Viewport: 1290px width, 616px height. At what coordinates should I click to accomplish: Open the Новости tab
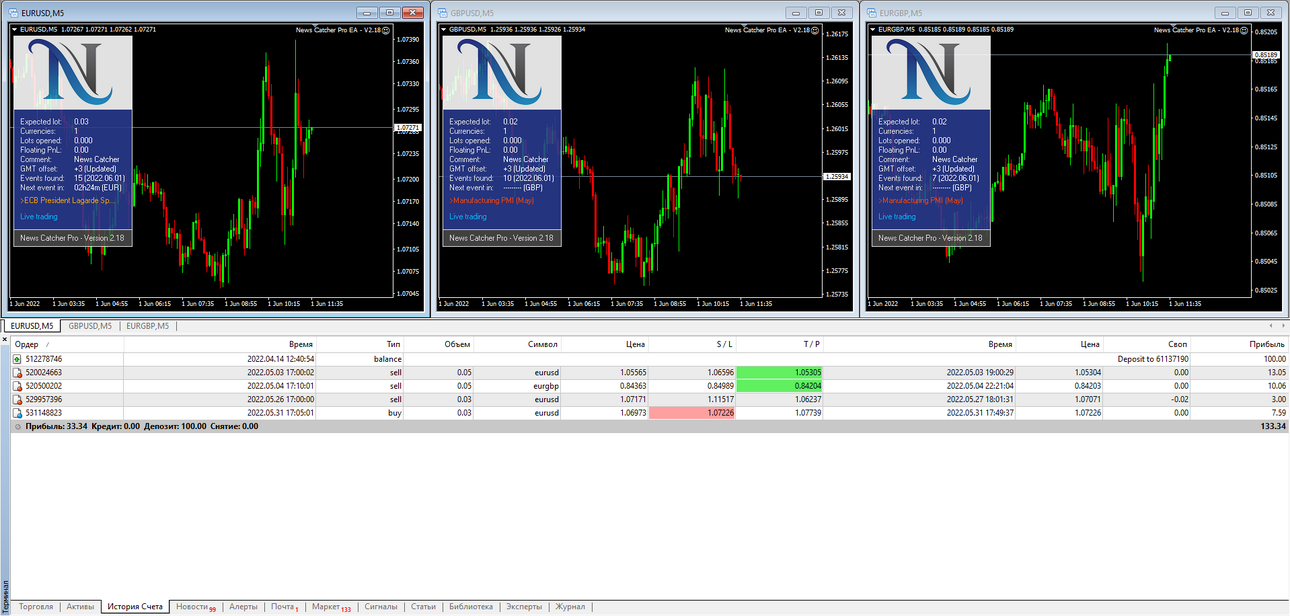pos(195,606)
